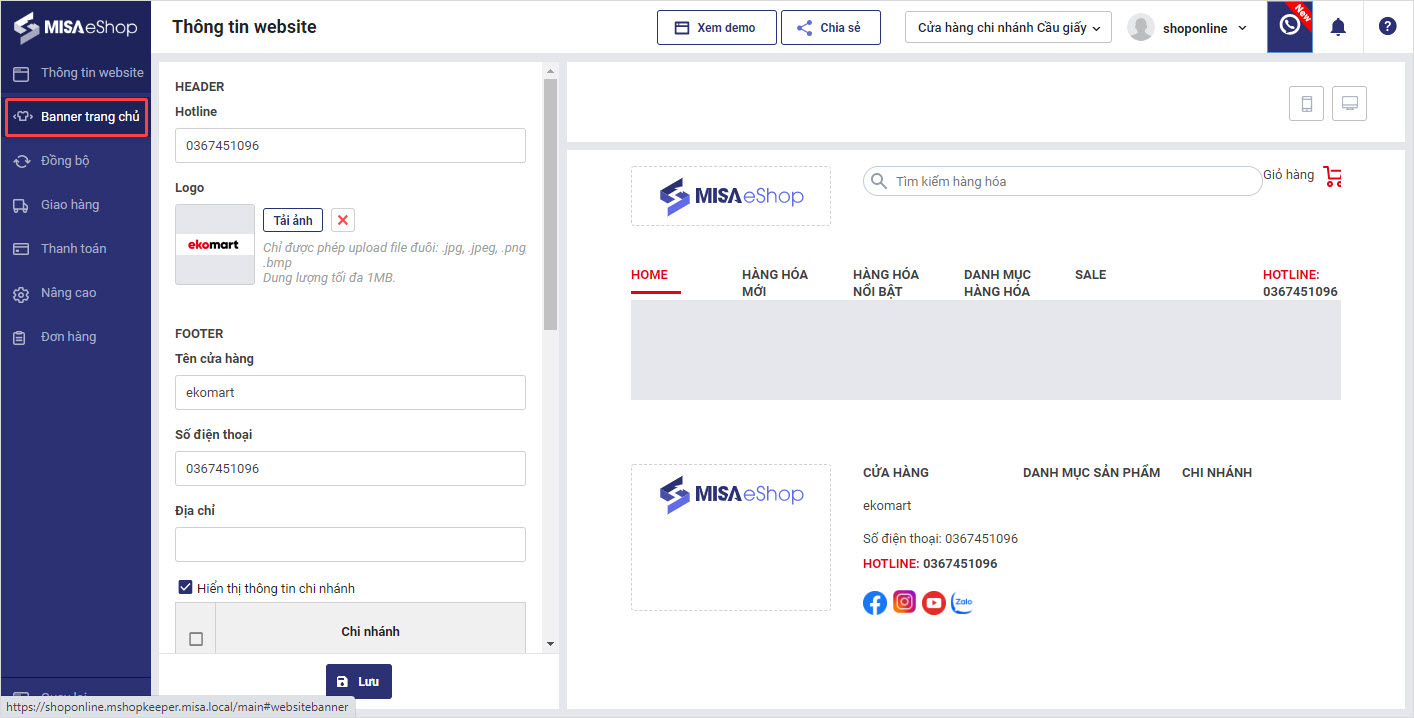Screen dimensions: 1414x718
Task: Click the form panel scroll up arrow
Action: 550,70
